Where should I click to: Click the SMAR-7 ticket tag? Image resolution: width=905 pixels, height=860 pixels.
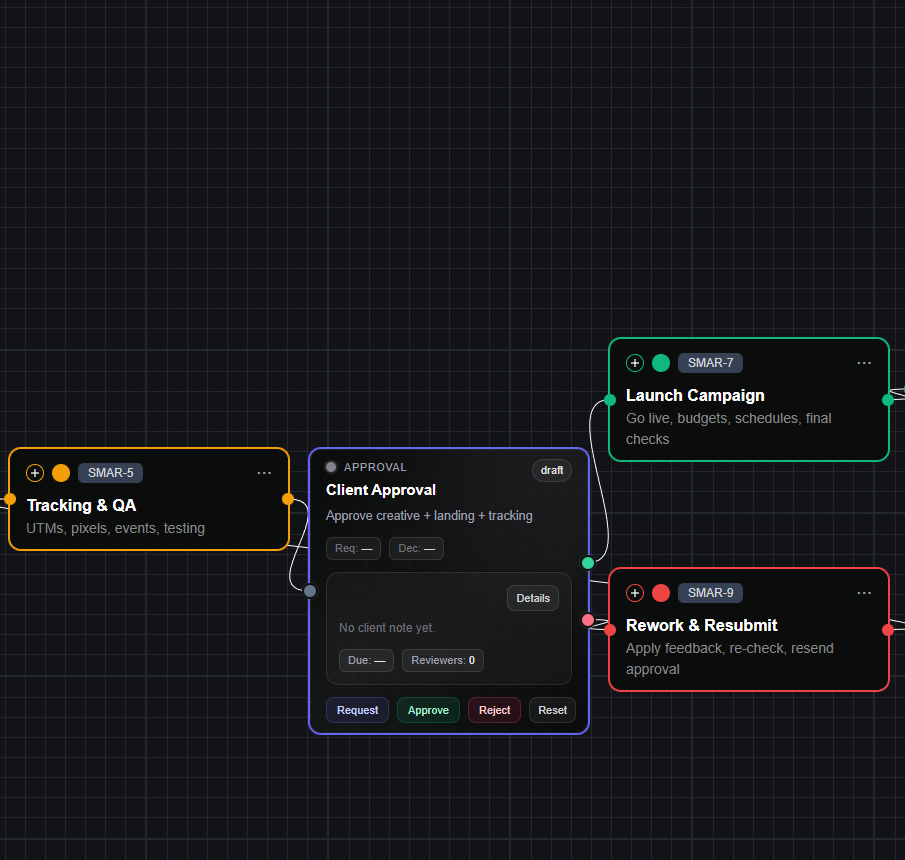(x=710, y=363)
